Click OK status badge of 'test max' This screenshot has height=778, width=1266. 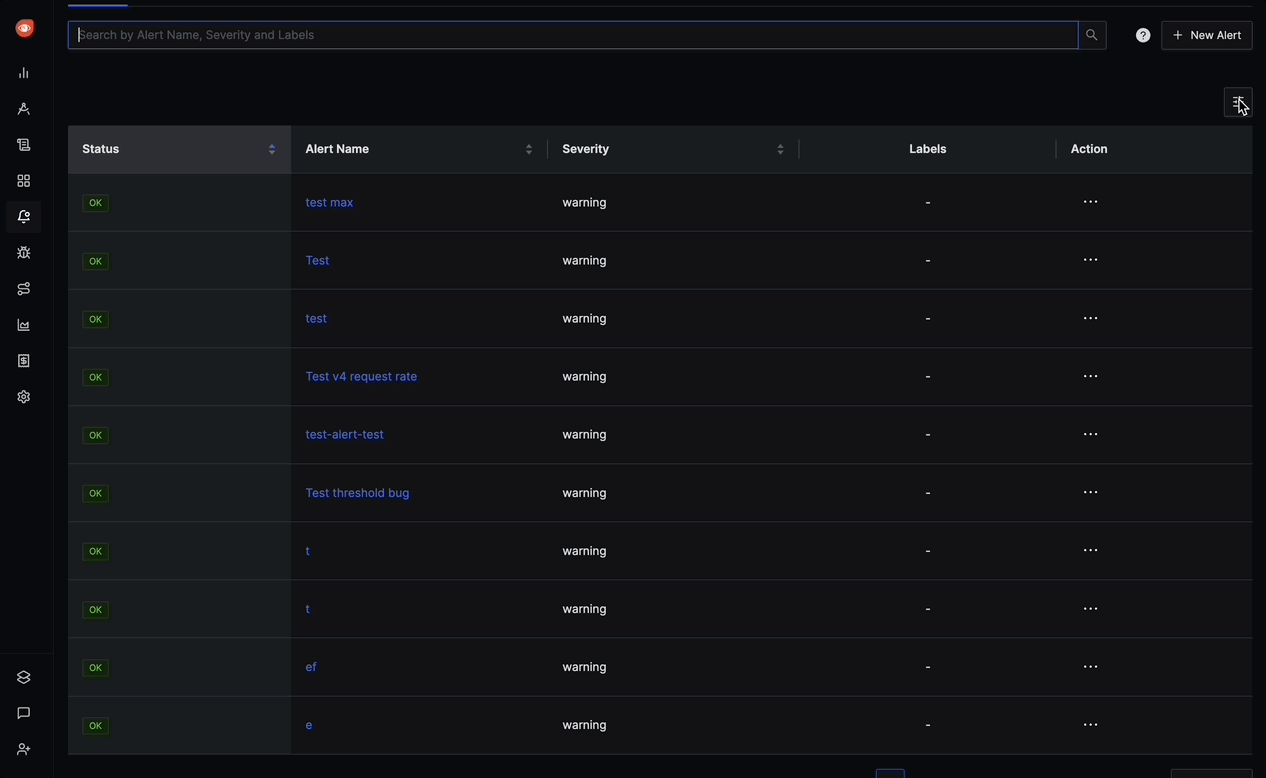(x=95, y=203)
